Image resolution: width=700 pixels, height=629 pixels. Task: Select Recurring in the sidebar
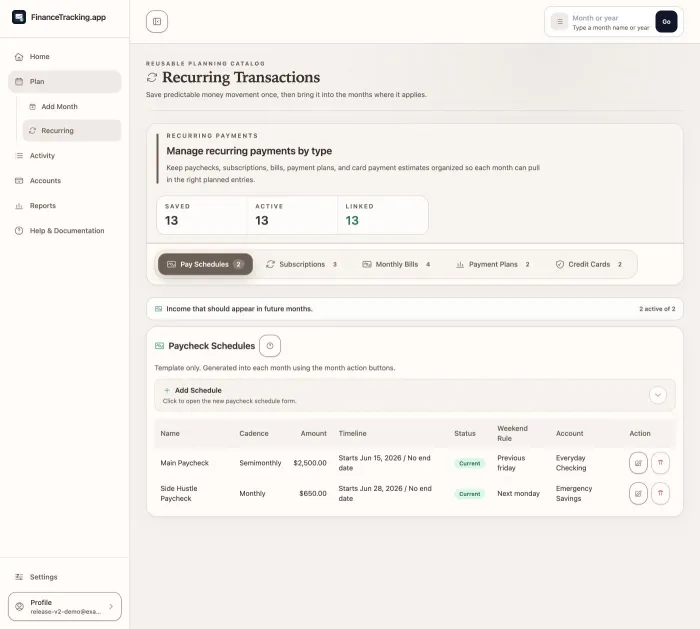click(71, 131)
